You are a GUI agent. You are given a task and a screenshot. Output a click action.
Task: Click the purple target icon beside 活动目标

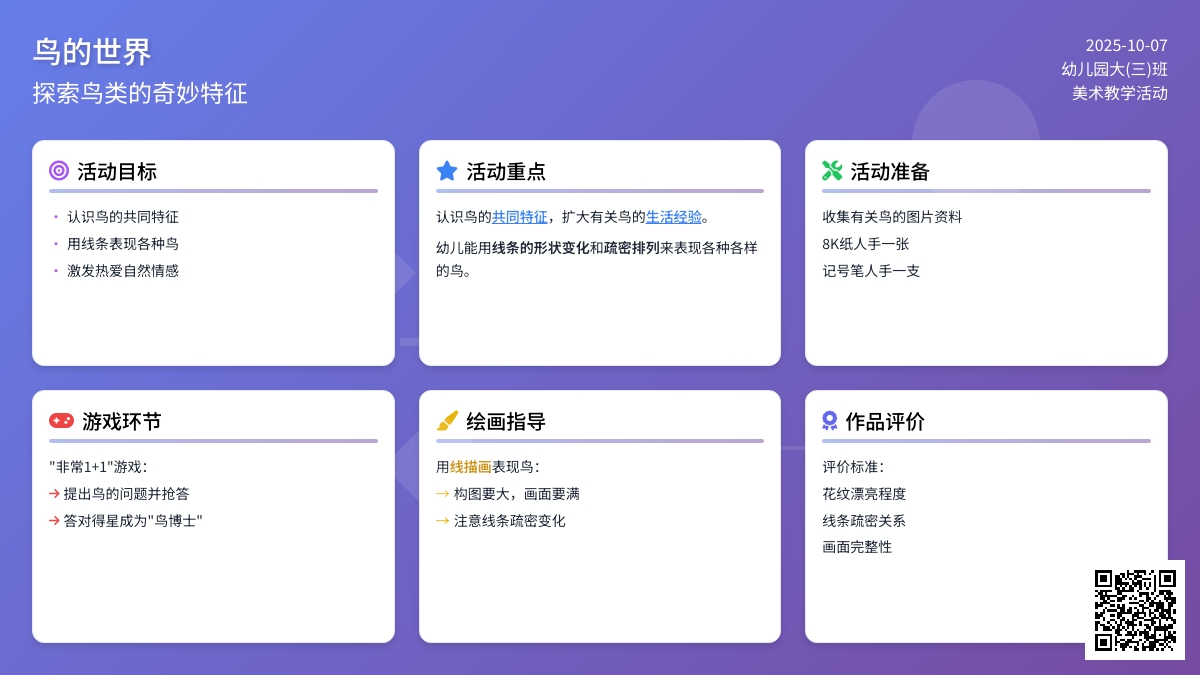(x=59, y=171)
